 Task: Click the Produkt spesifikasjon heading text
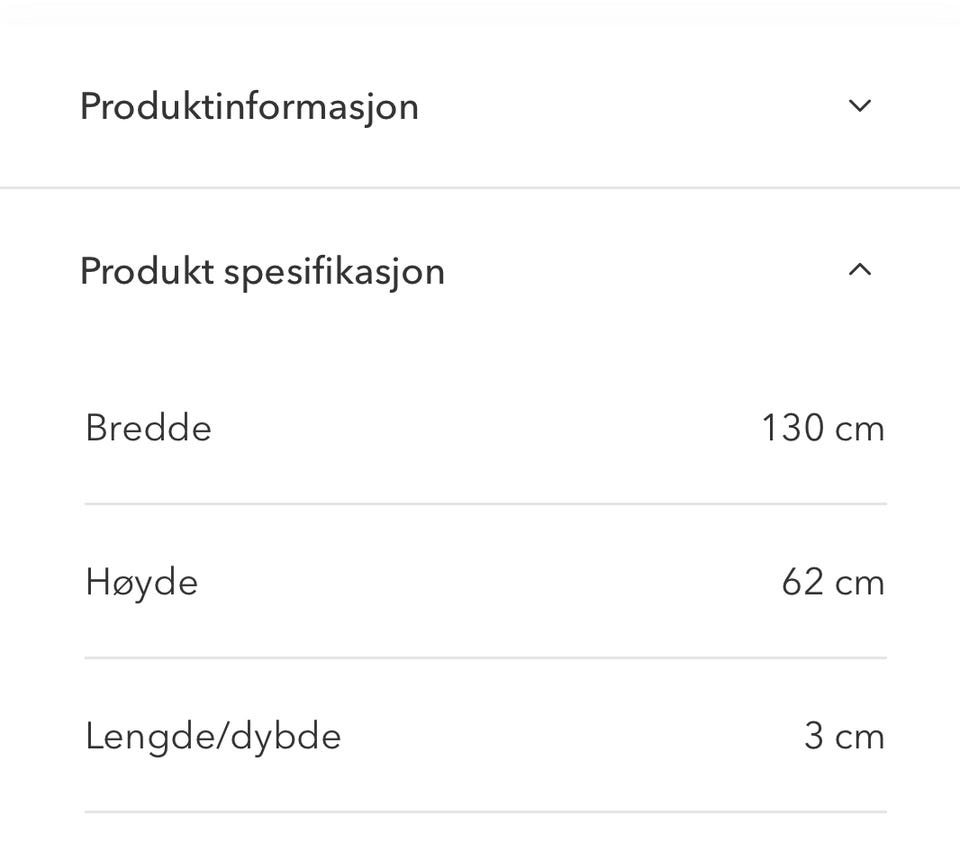(x=262, y=271)
